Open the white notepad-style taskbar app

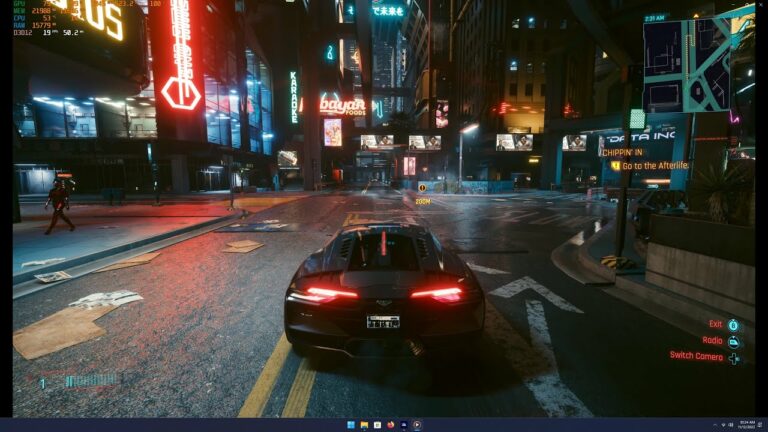[x=377, y=425]
